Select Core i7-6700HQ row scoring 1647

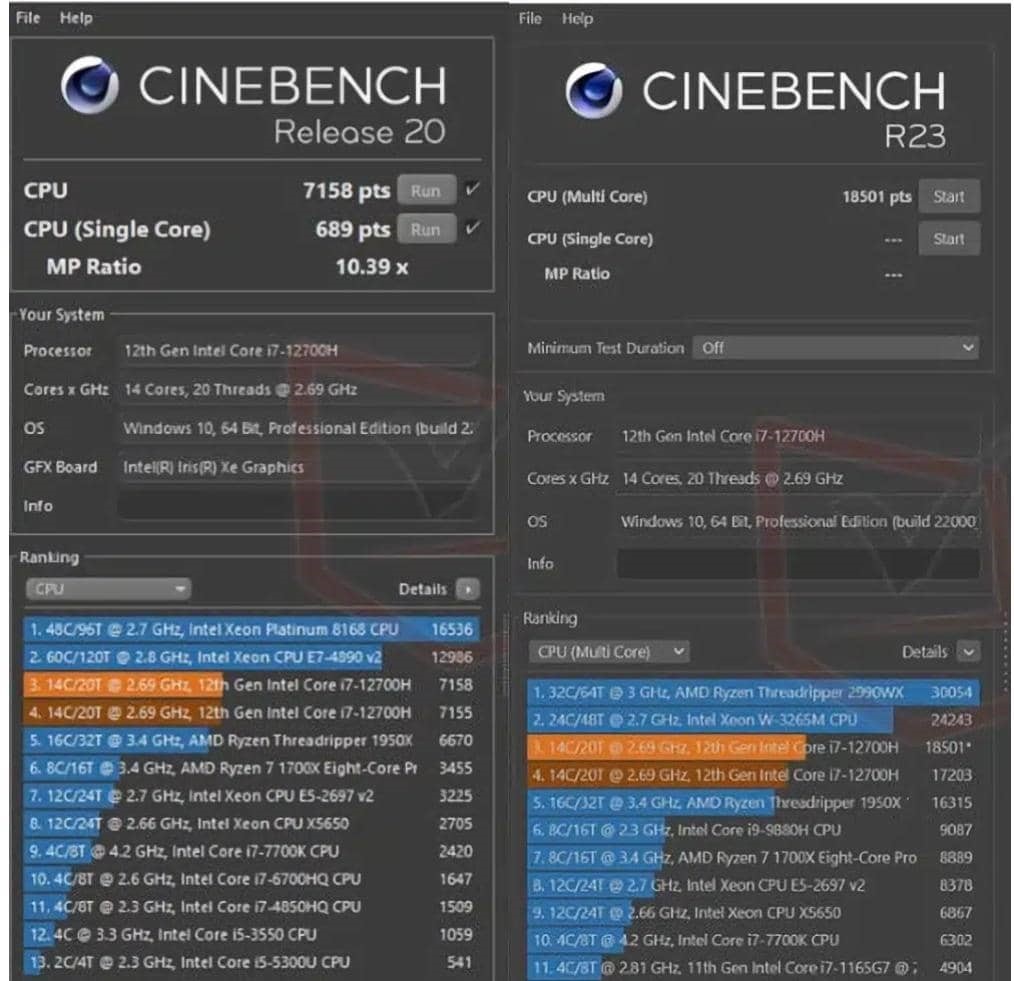coord(252,879)
